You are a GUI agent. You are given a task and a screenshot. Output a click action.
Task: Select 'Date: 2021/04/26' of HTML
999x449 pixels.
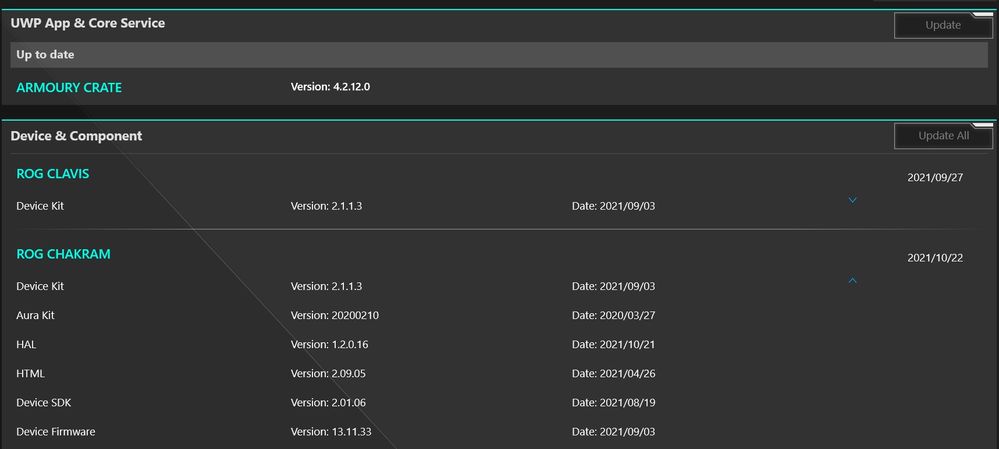pyautogui.click(x=614, y=374)
